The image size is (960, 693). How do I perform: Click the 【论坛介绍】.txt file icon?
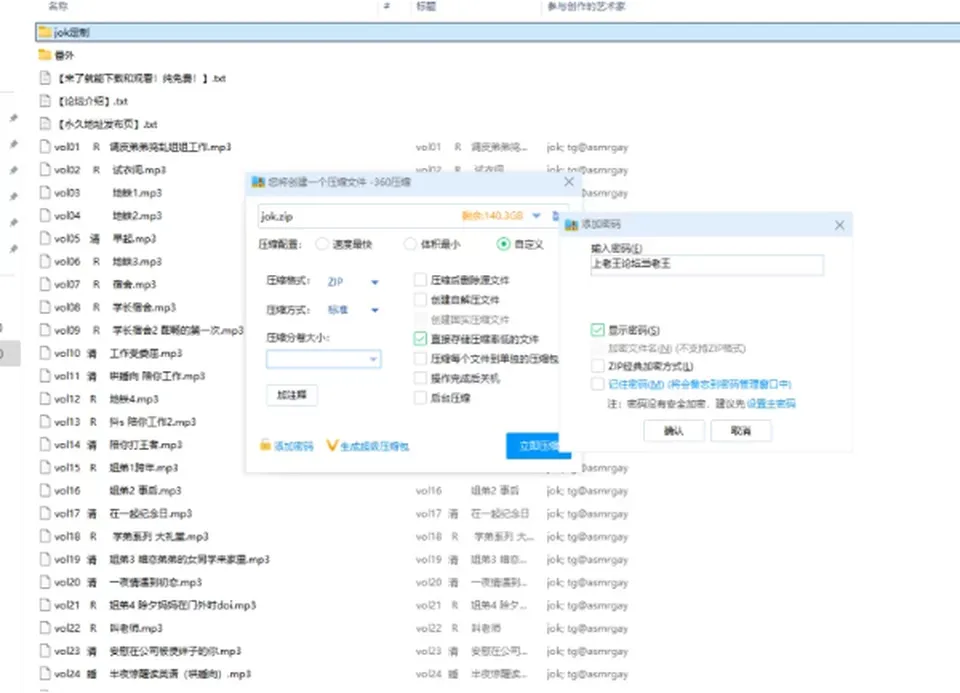(45, 101)
